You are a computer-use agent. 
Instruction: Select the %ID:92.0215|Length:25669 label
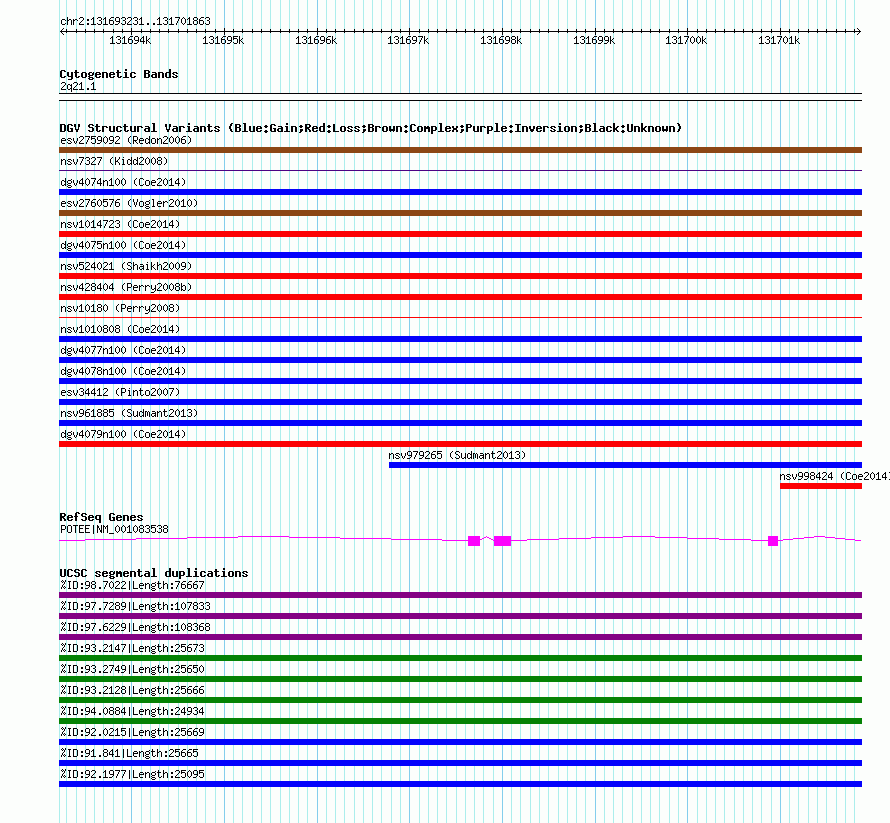click(x=132, y=733)
